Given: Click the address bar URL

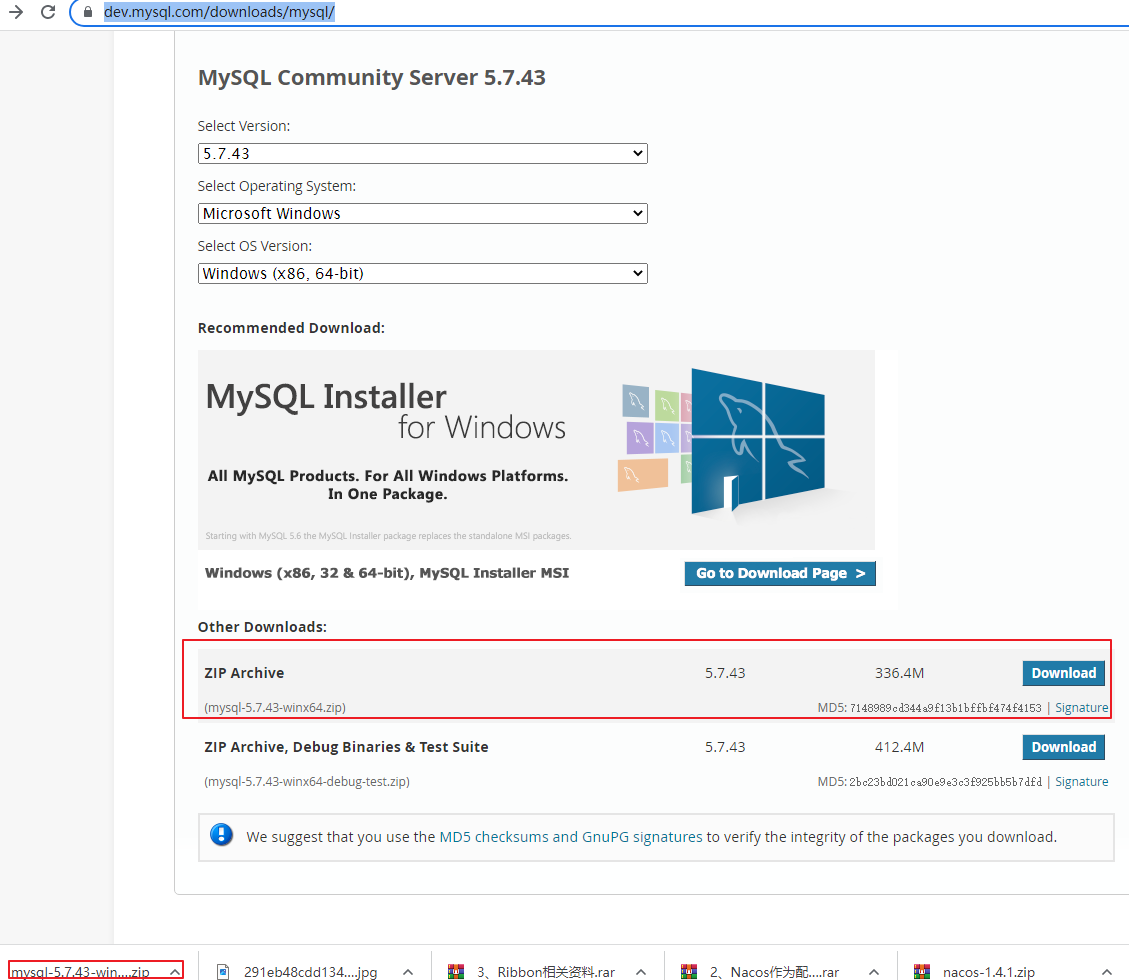Looking at the screenshot, I should pos(219,12).
